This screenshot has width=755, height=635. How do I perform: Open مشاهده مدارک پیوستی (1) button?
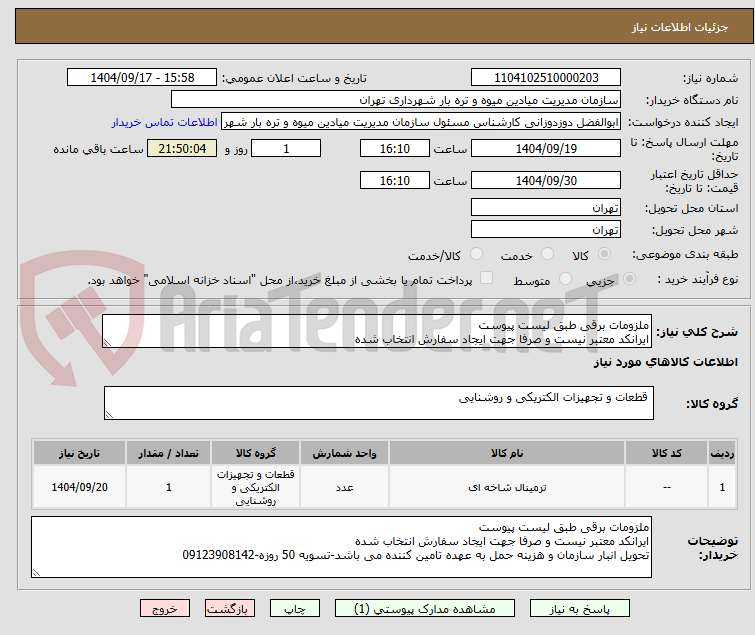[425, 609]
